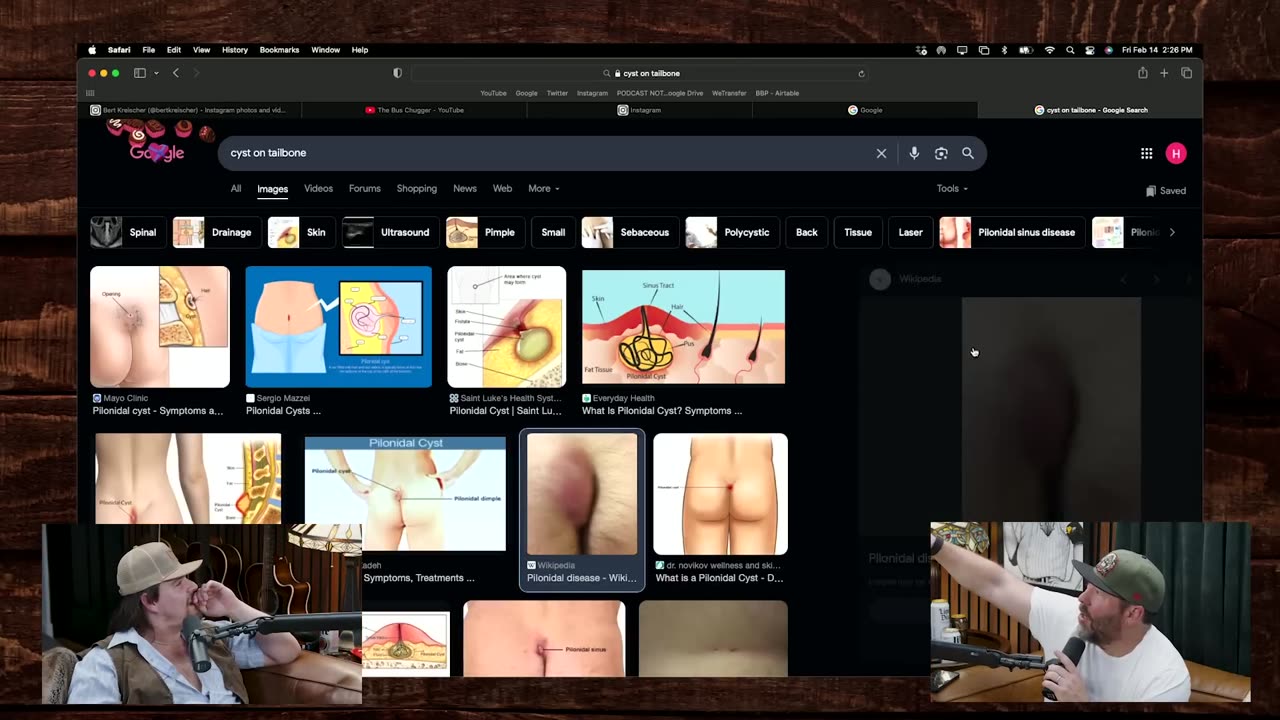Open a new tab with the plus icon
Screen dimensions: 1280x720
[1164, 73]
